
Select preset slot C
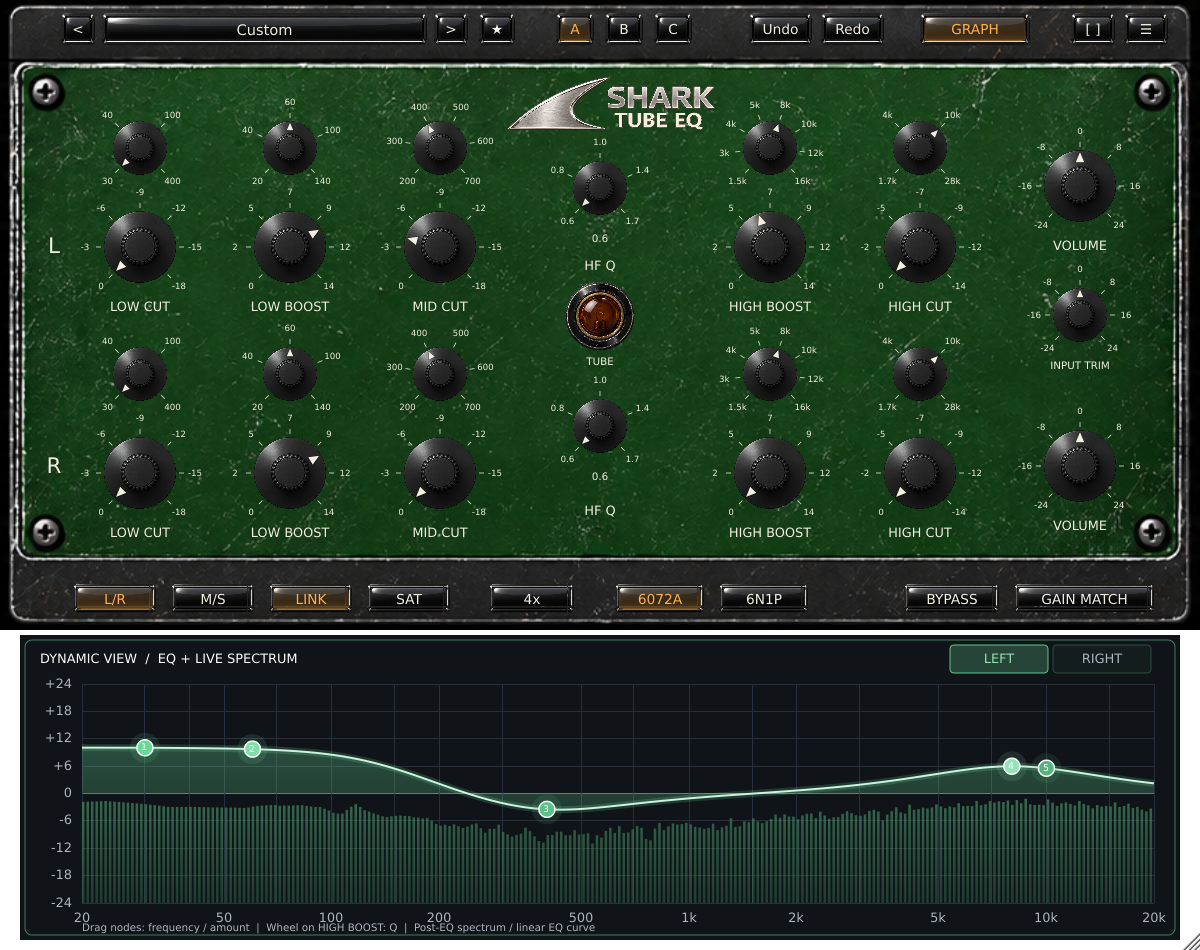(x=673, y=29)
